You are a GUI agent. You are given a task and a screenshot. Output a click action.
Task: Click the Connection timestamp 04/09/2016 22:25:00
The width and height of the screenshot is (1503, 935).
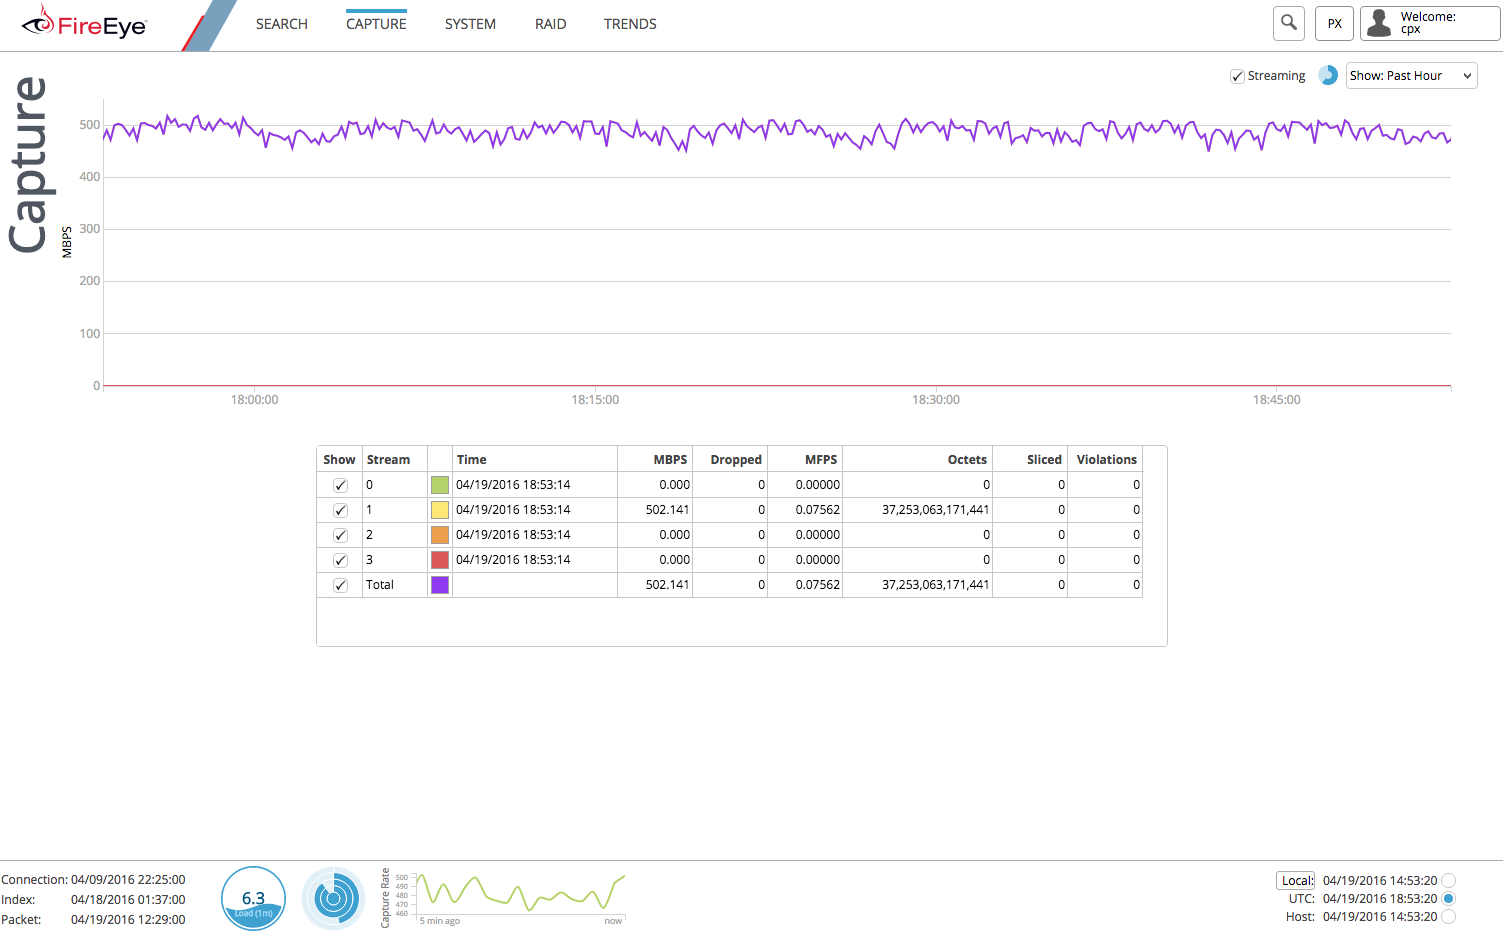click(x=128, y=880)
